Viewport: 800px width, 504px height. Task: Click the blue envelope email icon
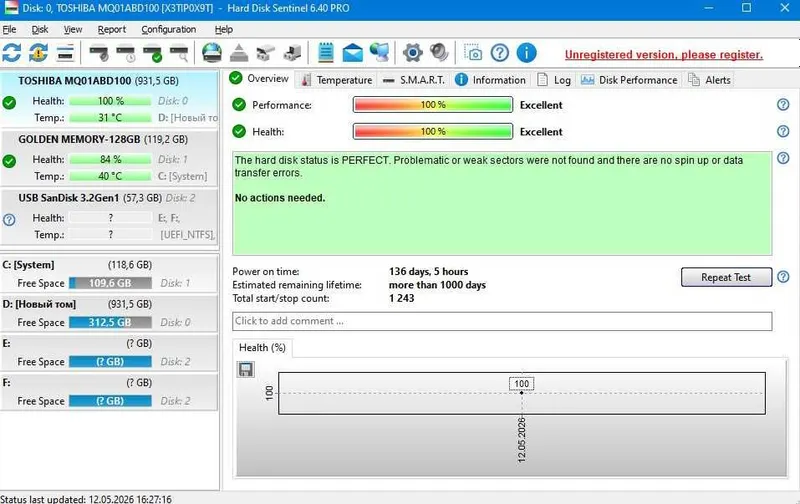[x=353, y=53]
